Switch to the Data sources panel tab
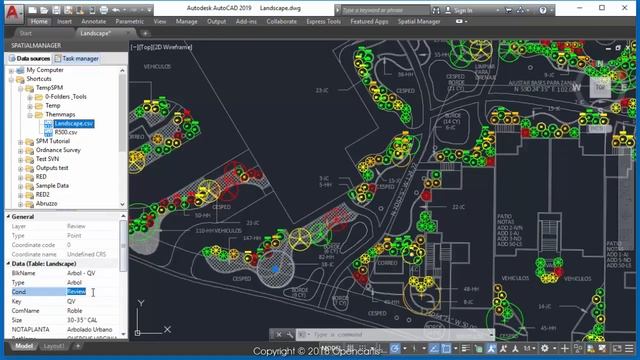 point(29,58)
